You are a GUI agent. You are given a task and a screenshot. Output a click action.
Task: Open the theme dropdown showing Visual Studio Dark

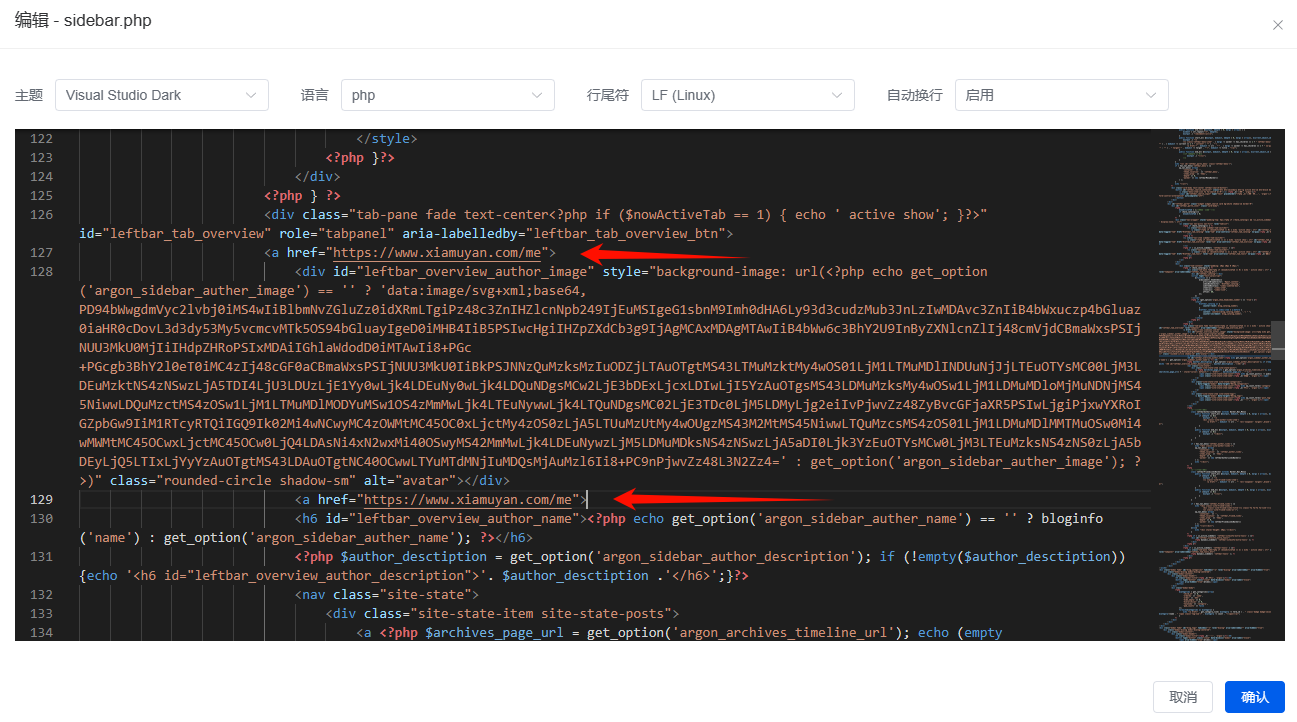pos(162,95)
